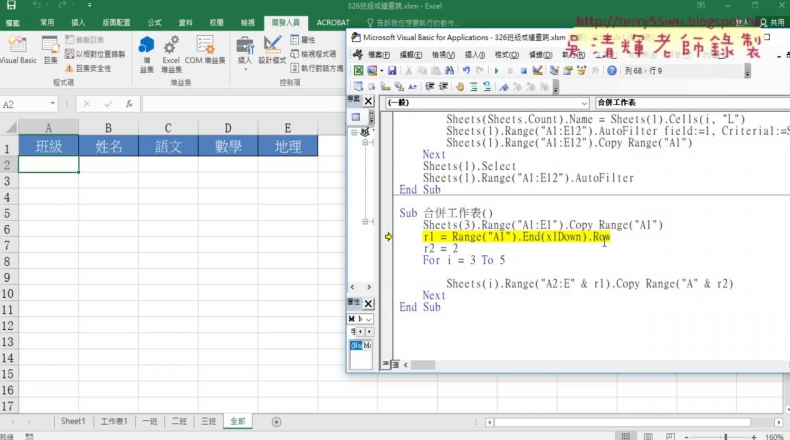
Task: Click the VBA Undo icon
Action: click(x=467, y=71)
